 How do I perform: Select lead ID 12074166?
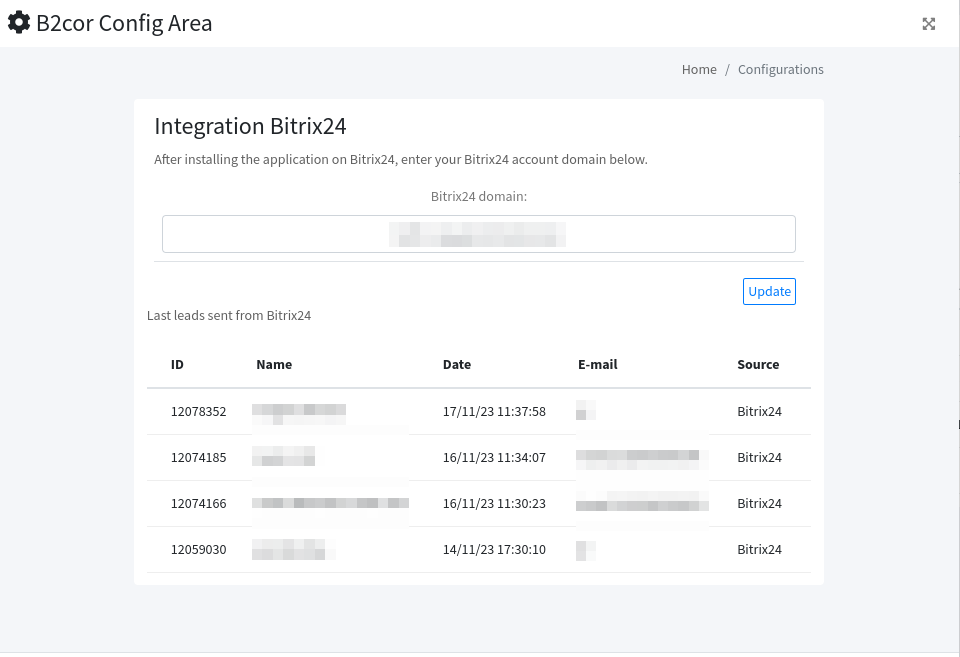click(198, 504)
